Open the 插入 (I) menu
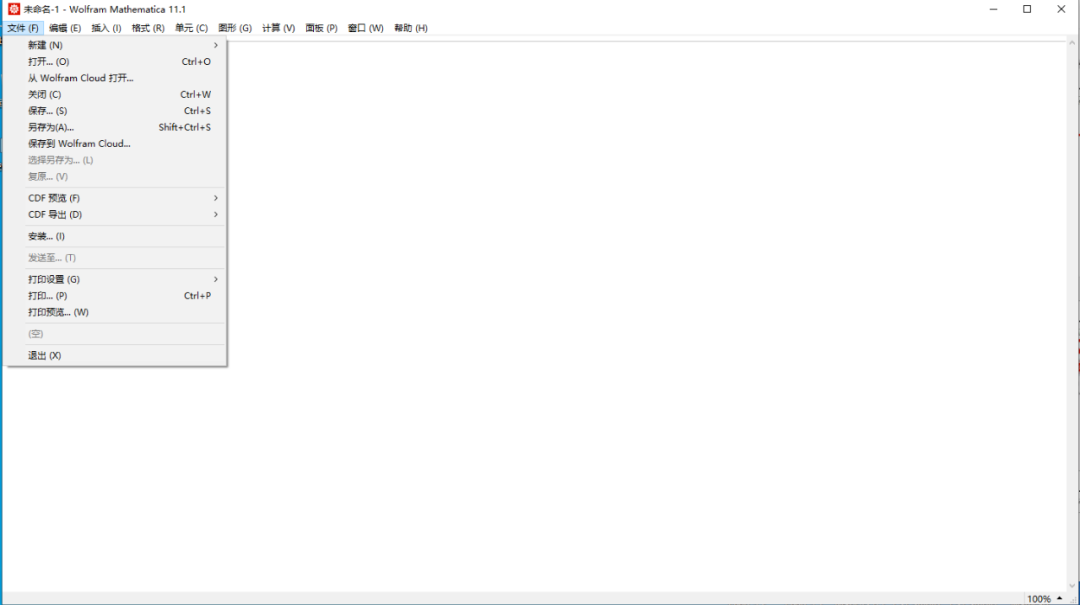The image size is (1080, 605). click(106, 28)
